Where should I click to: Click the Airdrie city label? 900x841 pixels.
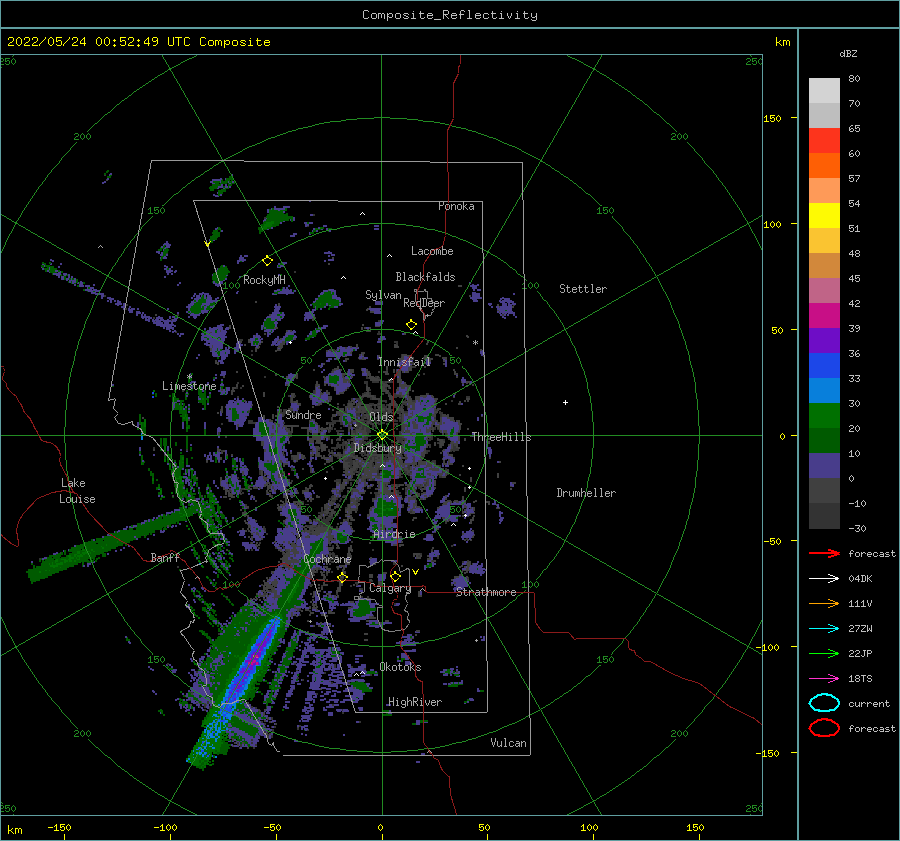click(394, 534)
